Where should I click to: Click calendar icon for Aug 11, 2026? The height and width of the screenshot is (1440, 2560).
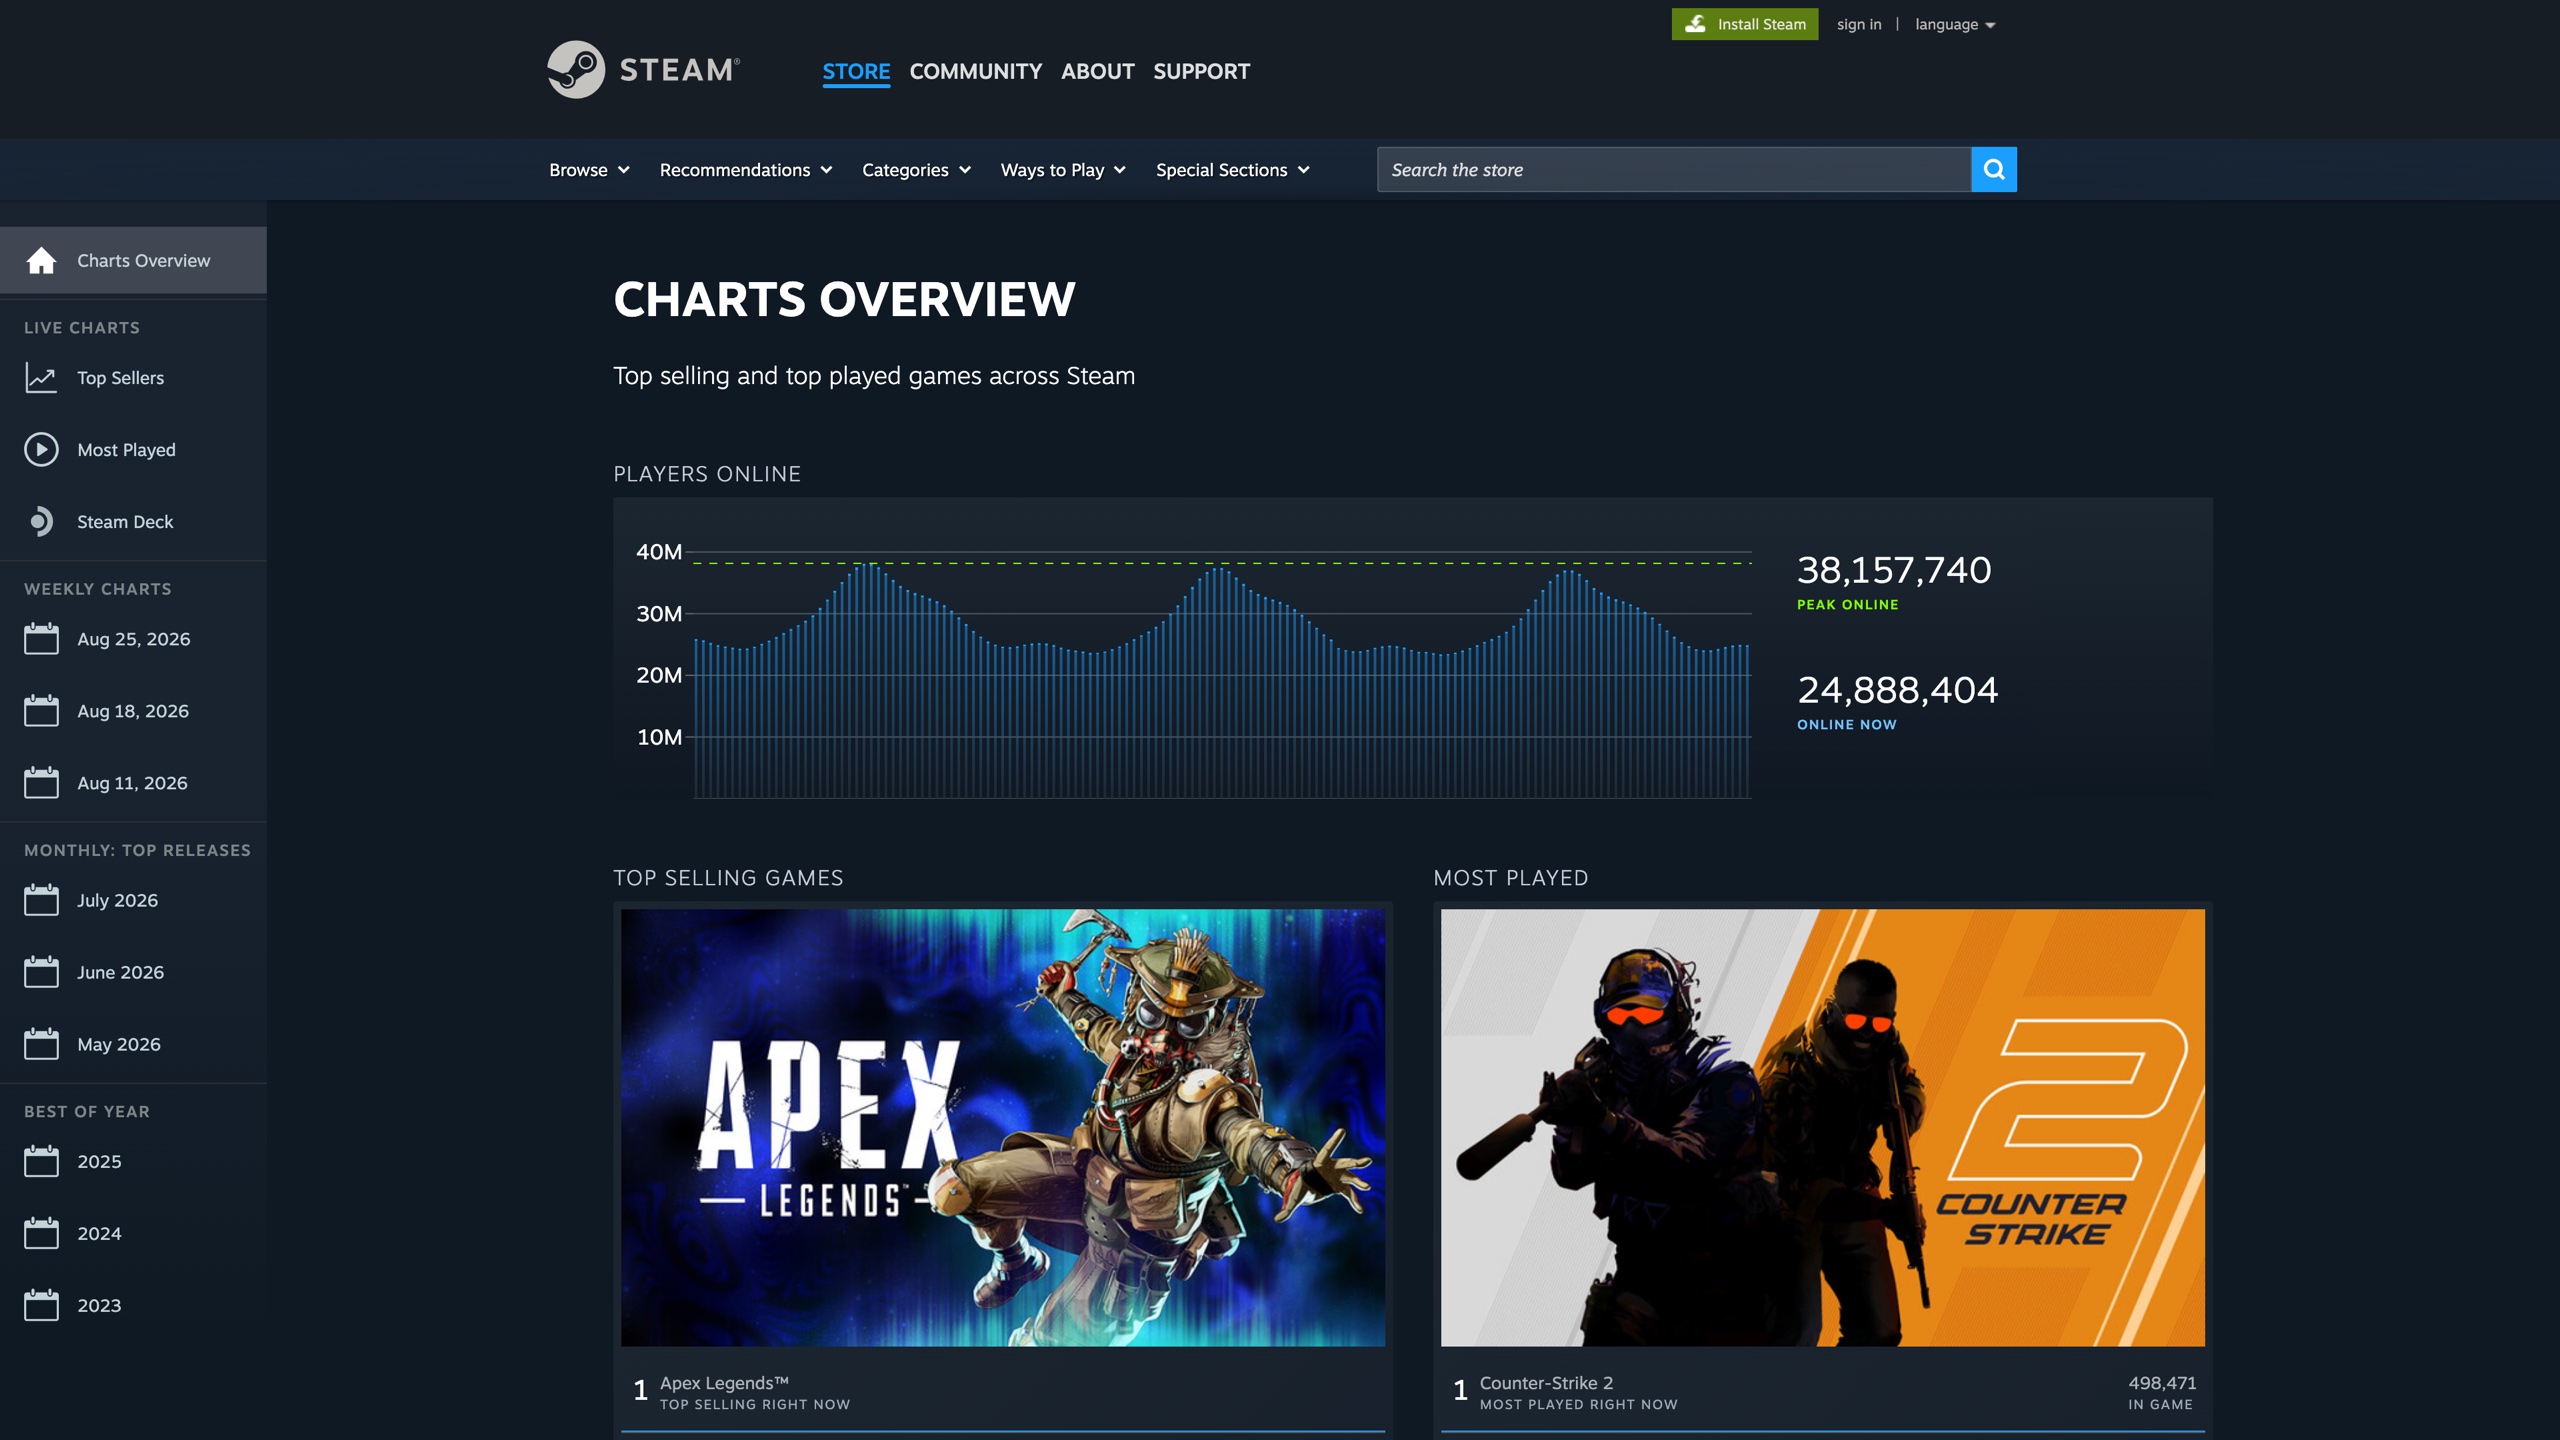(41, 783)
